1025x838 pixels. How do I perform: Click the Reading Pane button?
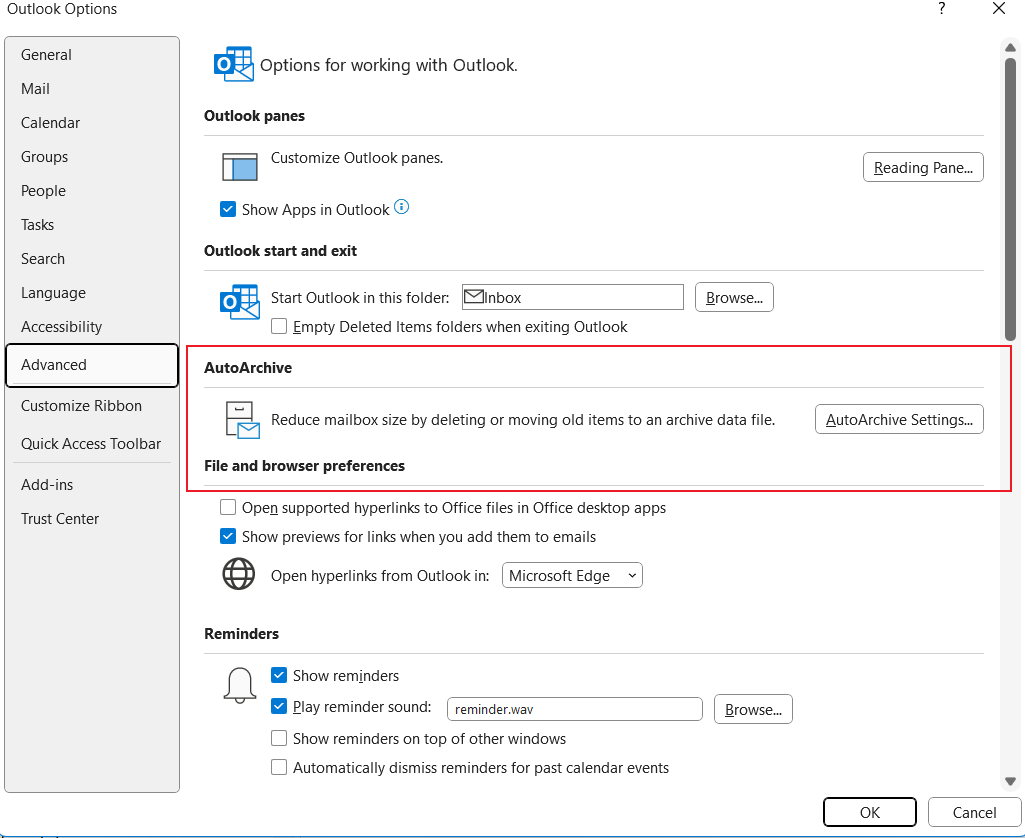[x=922, y=167]
